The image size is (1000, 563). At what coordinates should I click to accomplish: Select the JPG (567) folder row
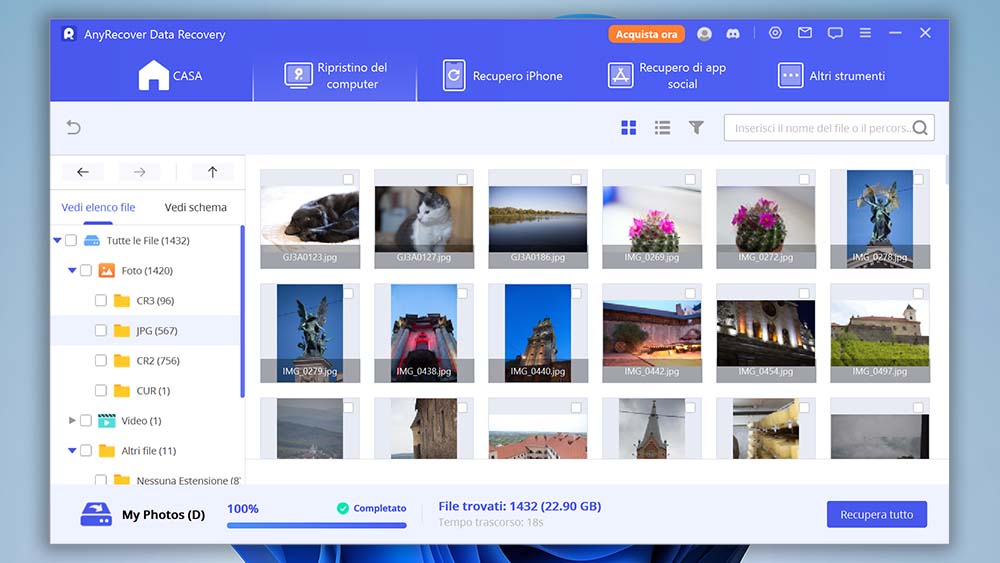146,330
